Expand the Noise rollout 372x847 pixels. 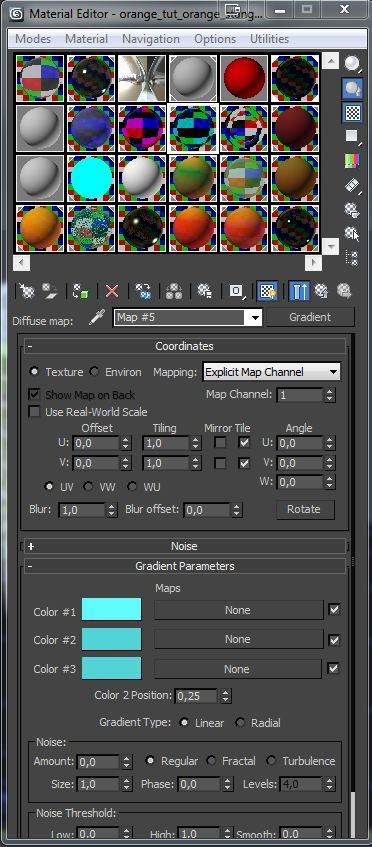[x=184, y=546]
